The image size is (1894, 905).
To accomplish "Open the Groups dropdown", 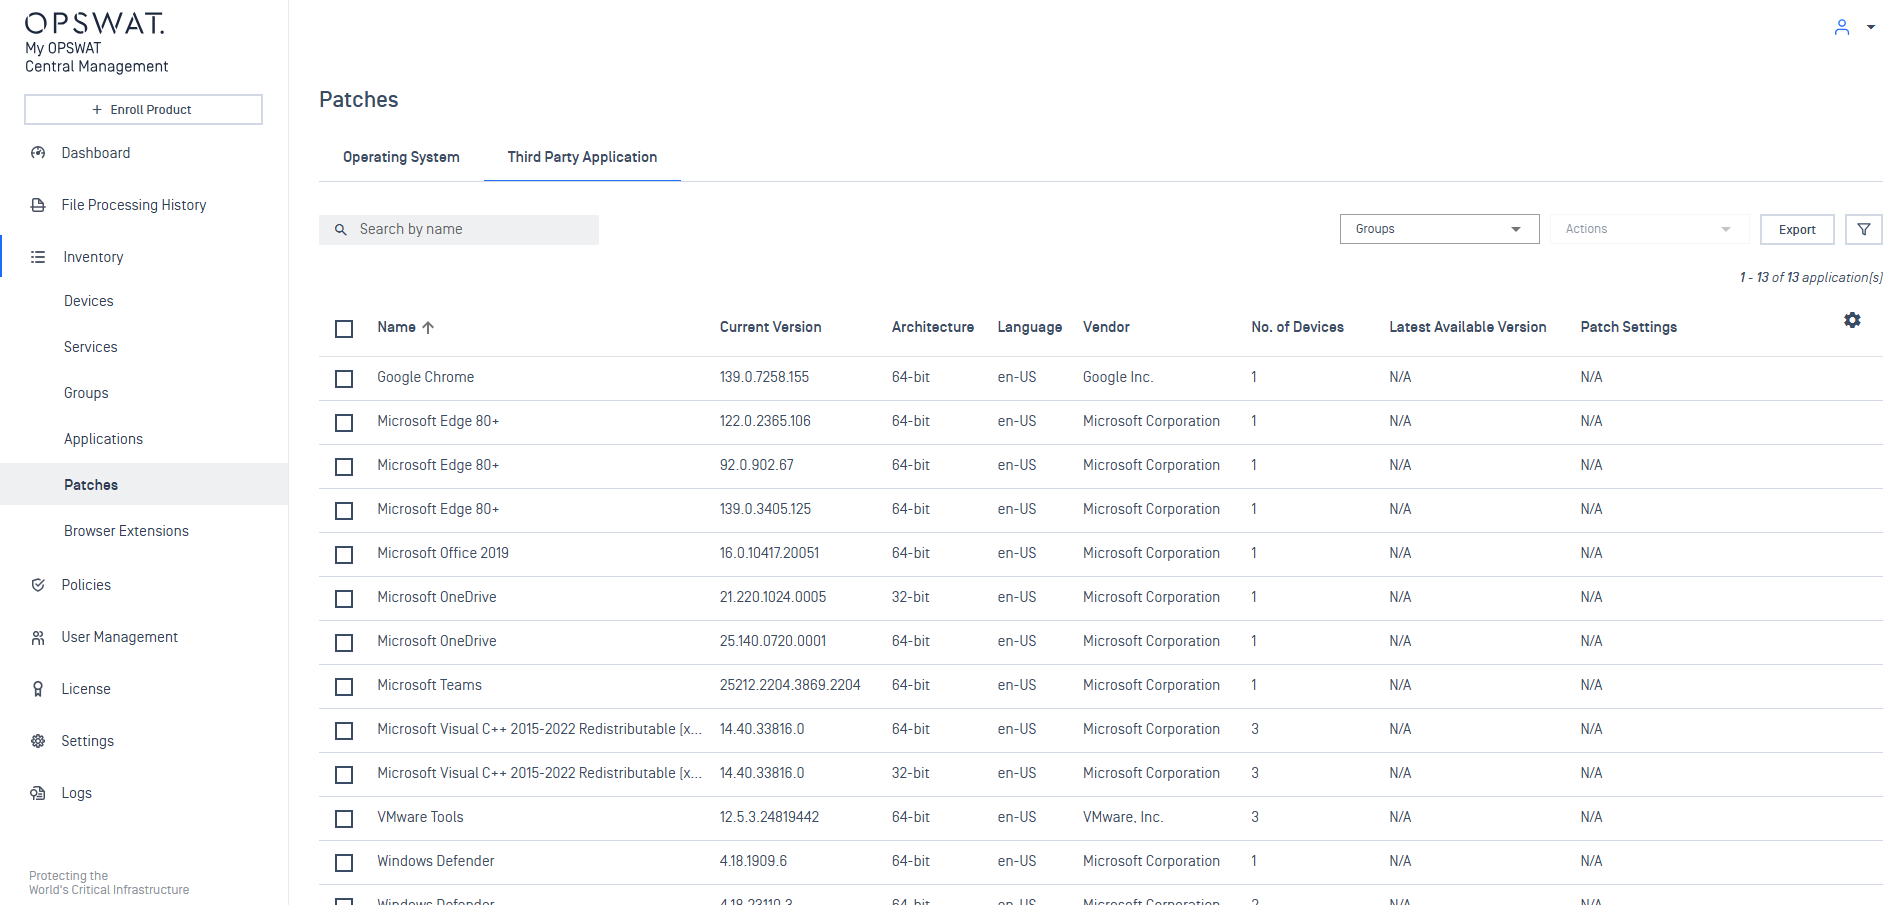I will (x=1439, y=228).
